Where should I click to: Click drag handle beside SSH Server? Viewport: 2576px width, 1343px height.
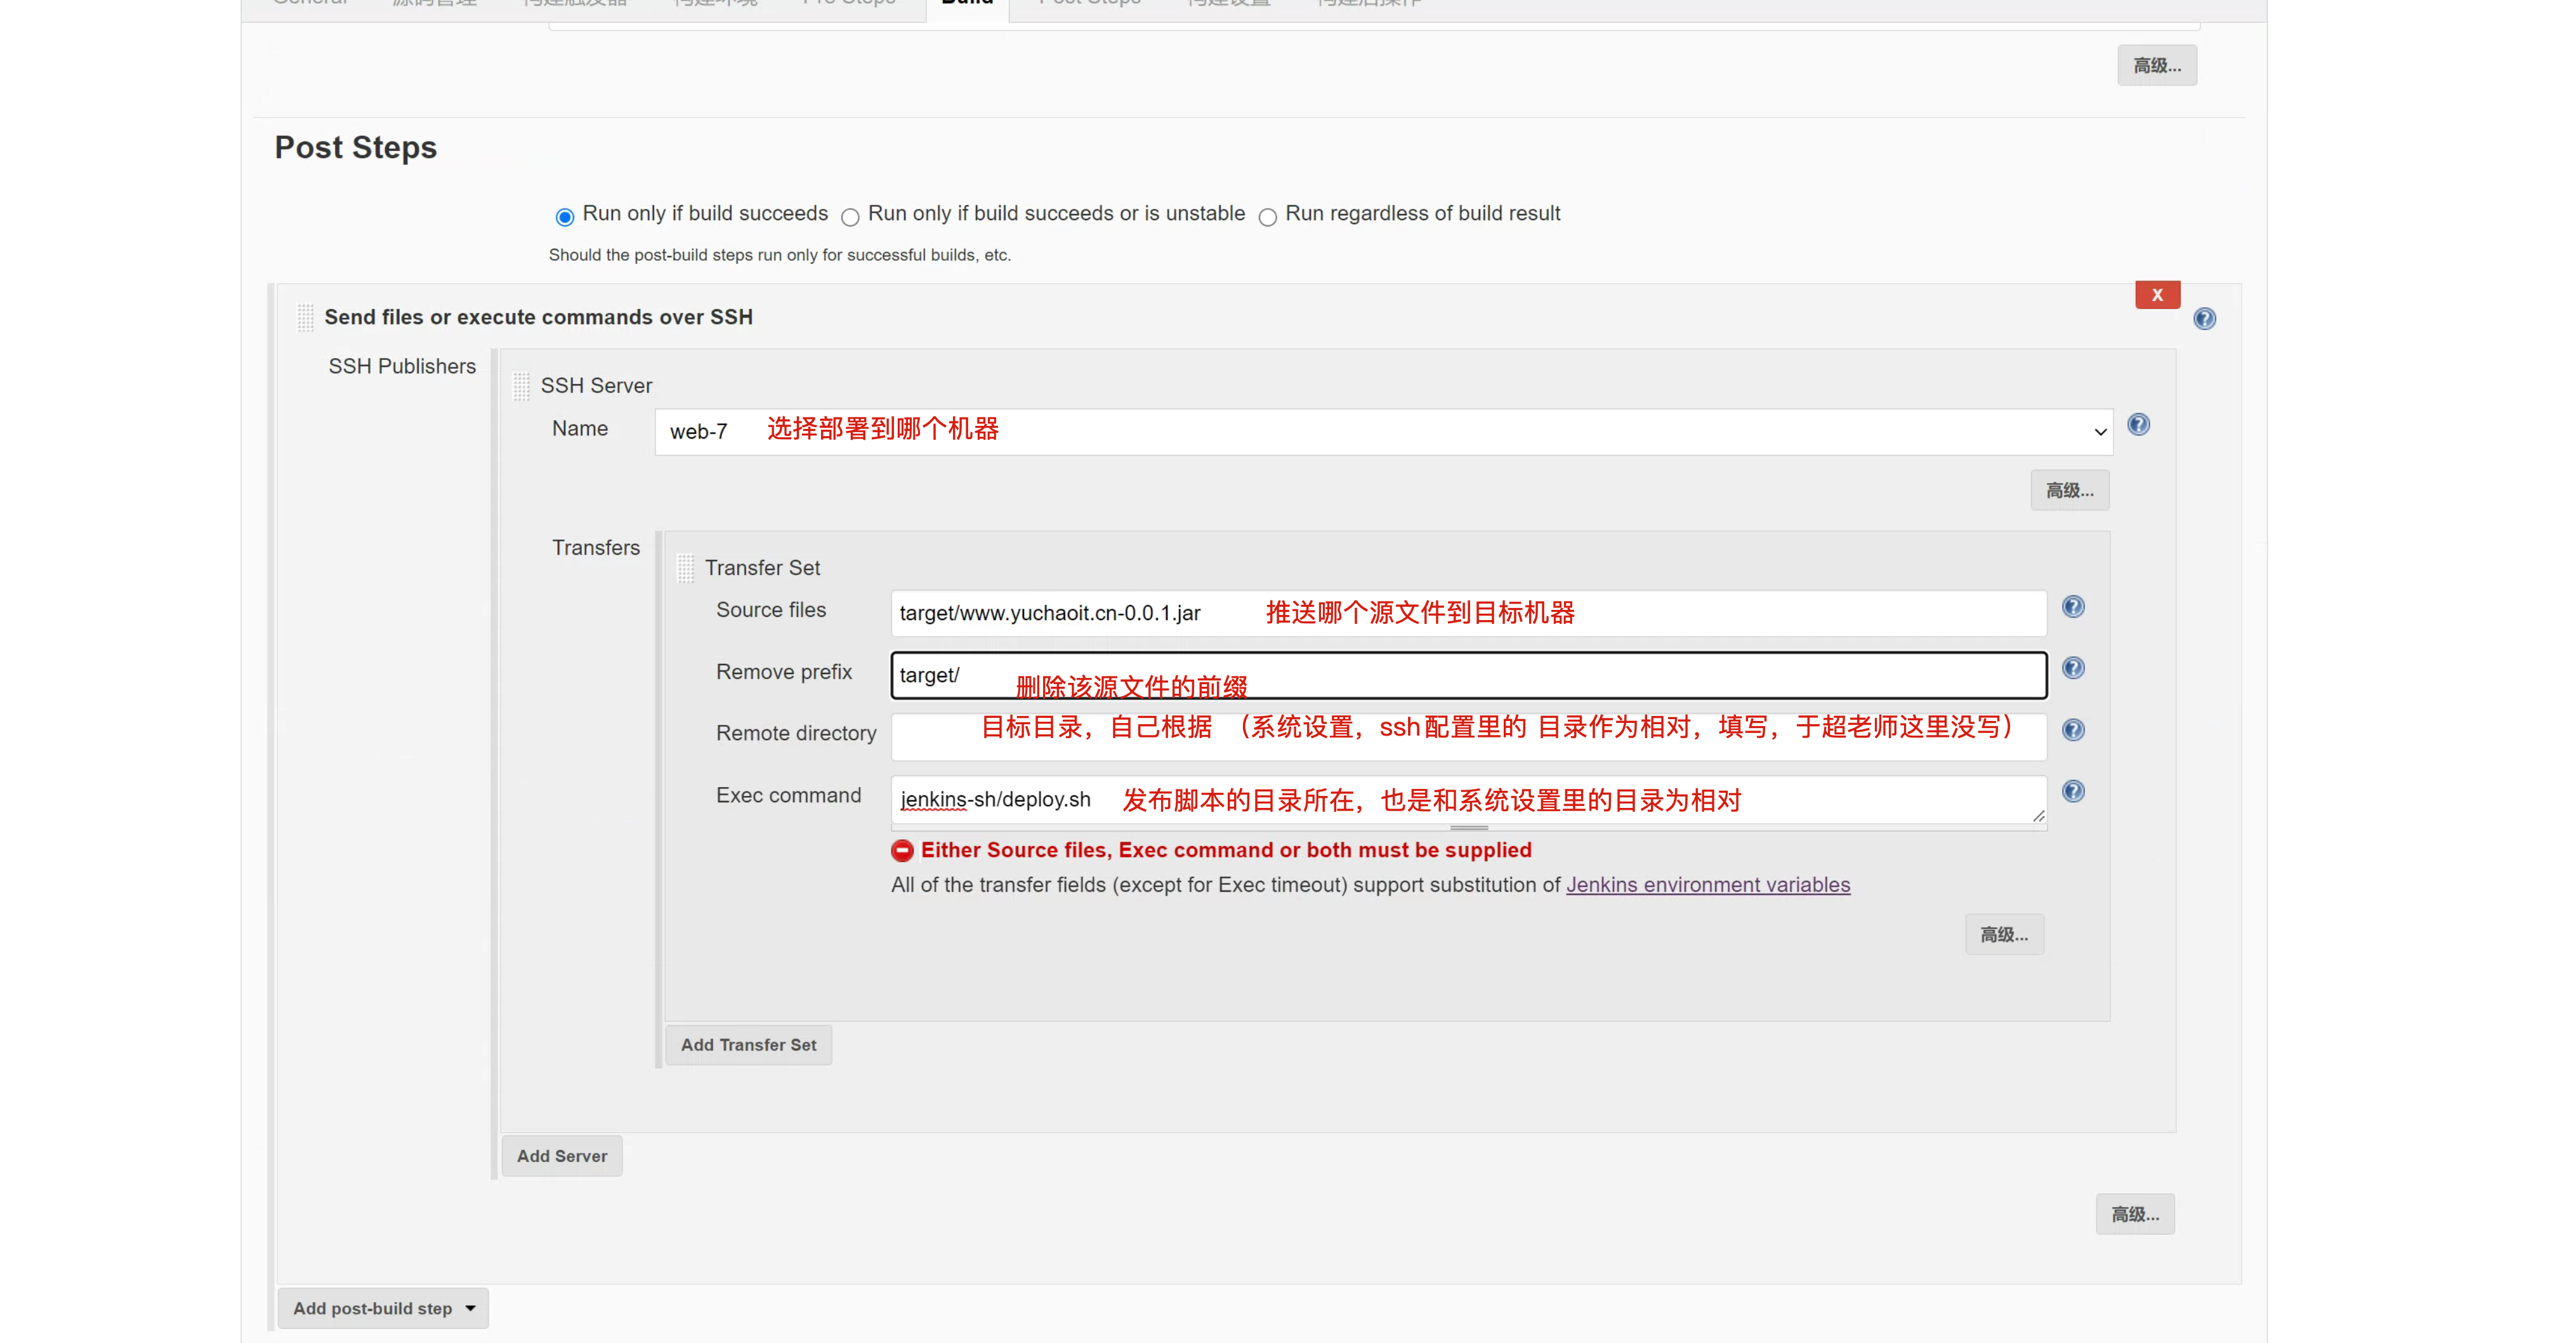click(x=521, y=386)
